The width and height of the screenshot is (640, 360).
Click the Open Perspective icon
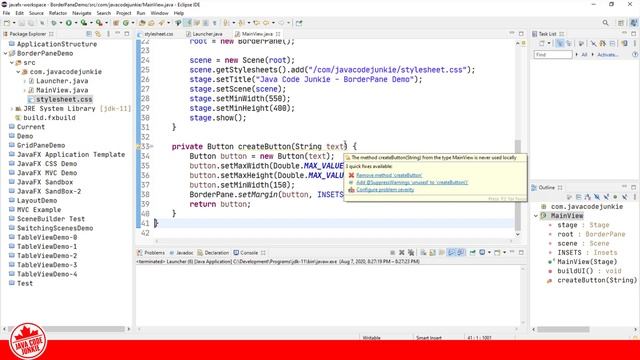click(x=621, y=23)
